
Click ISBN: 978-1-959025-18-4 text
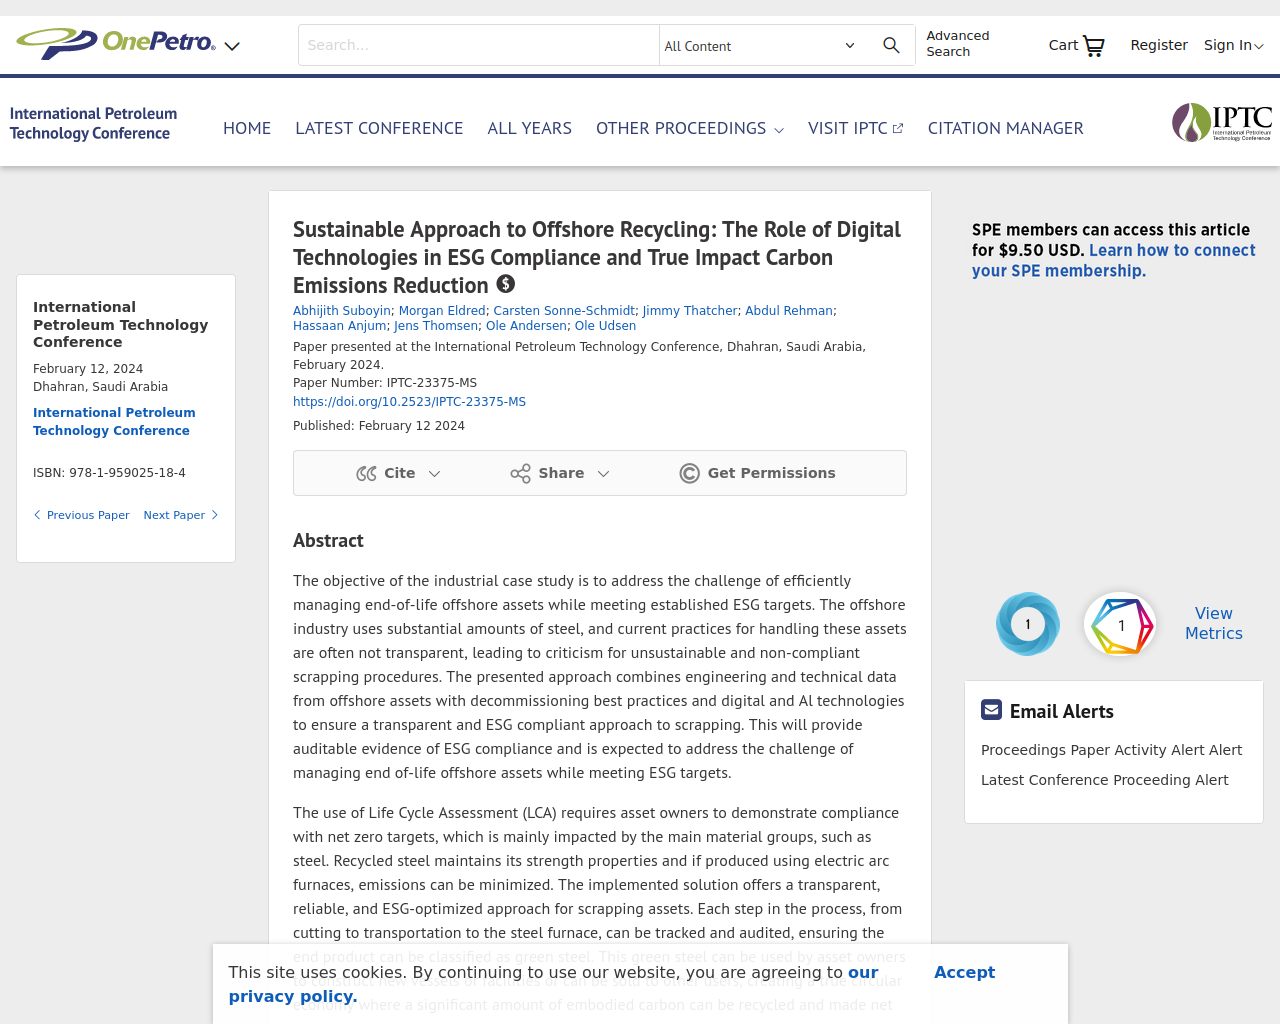tap(109, 473)
